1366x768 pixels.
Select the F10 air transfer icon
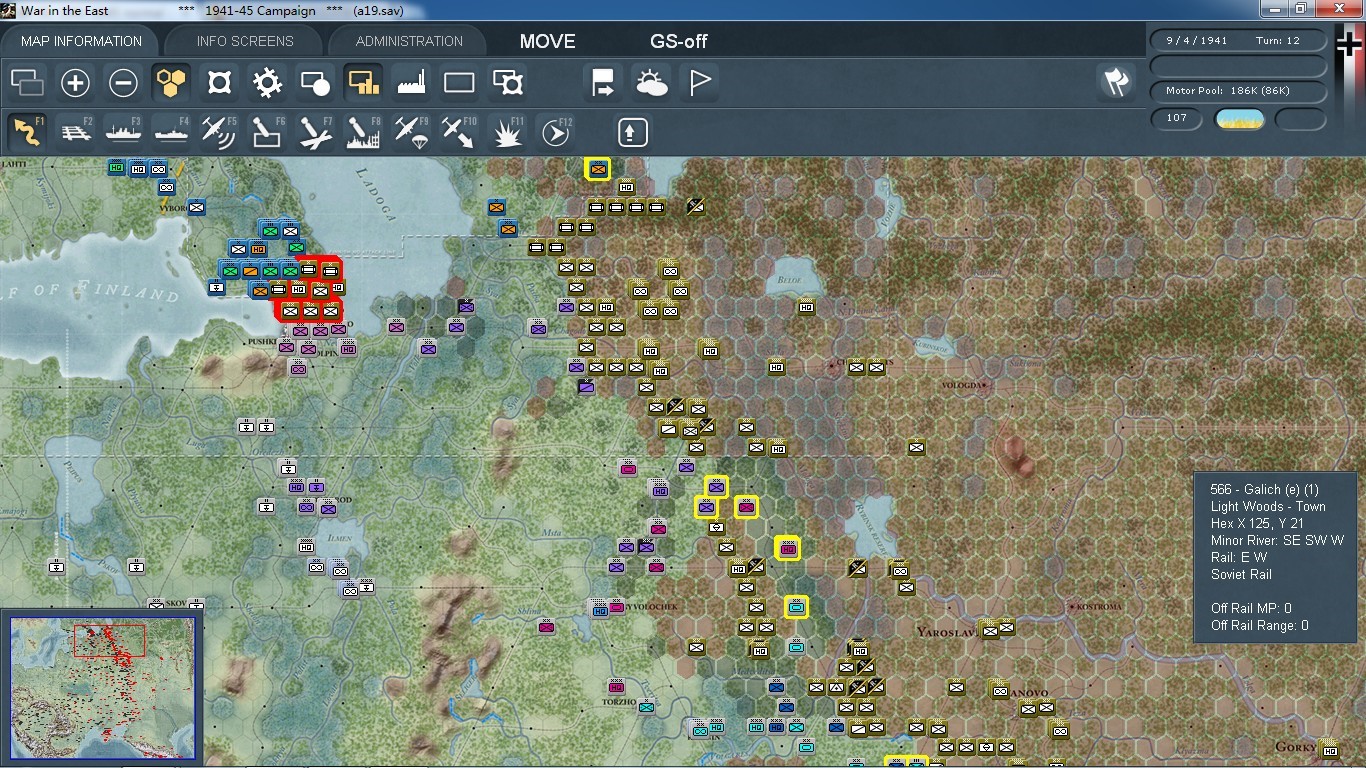coord(460,131)
